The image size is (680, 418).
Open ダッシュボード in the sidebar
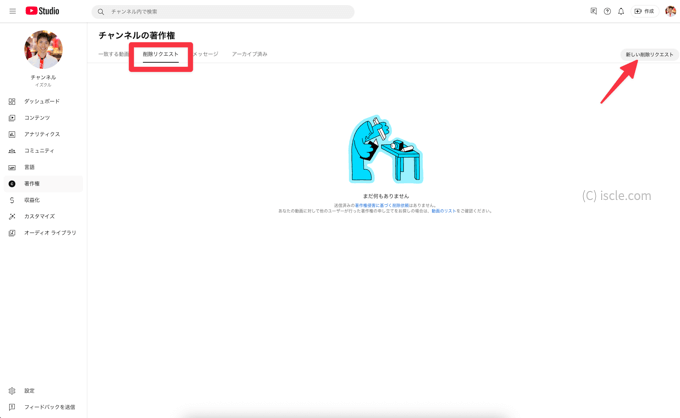tap(41, 101)
